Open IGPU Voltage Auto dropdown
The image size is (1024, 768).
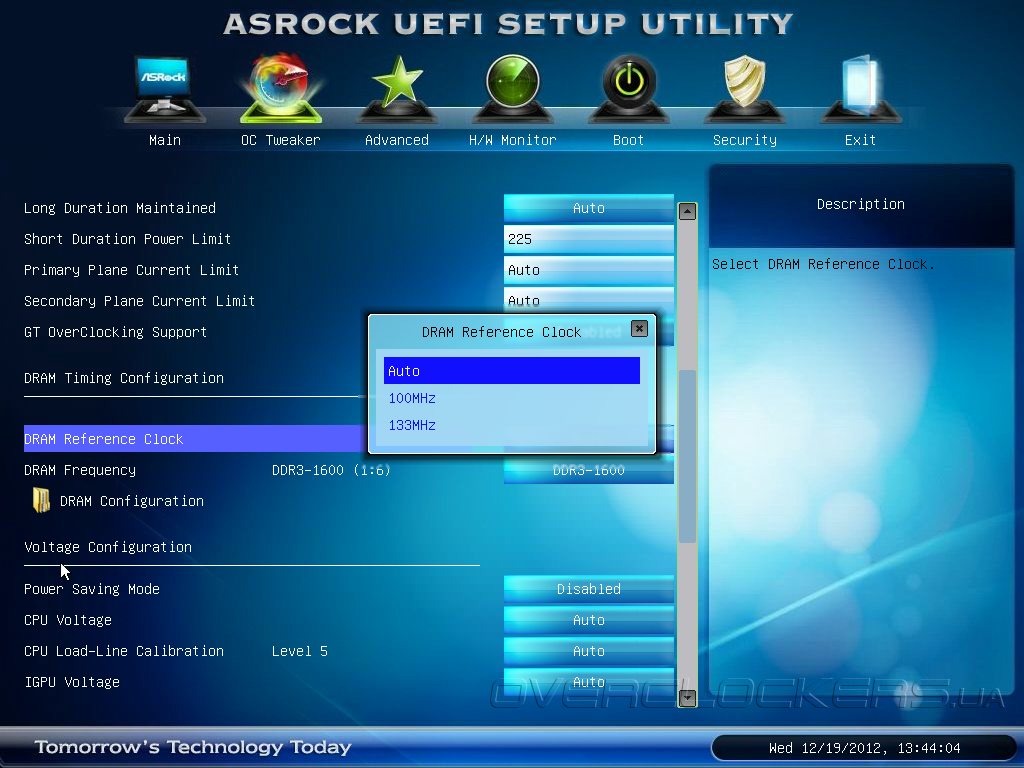click(588, 682)
